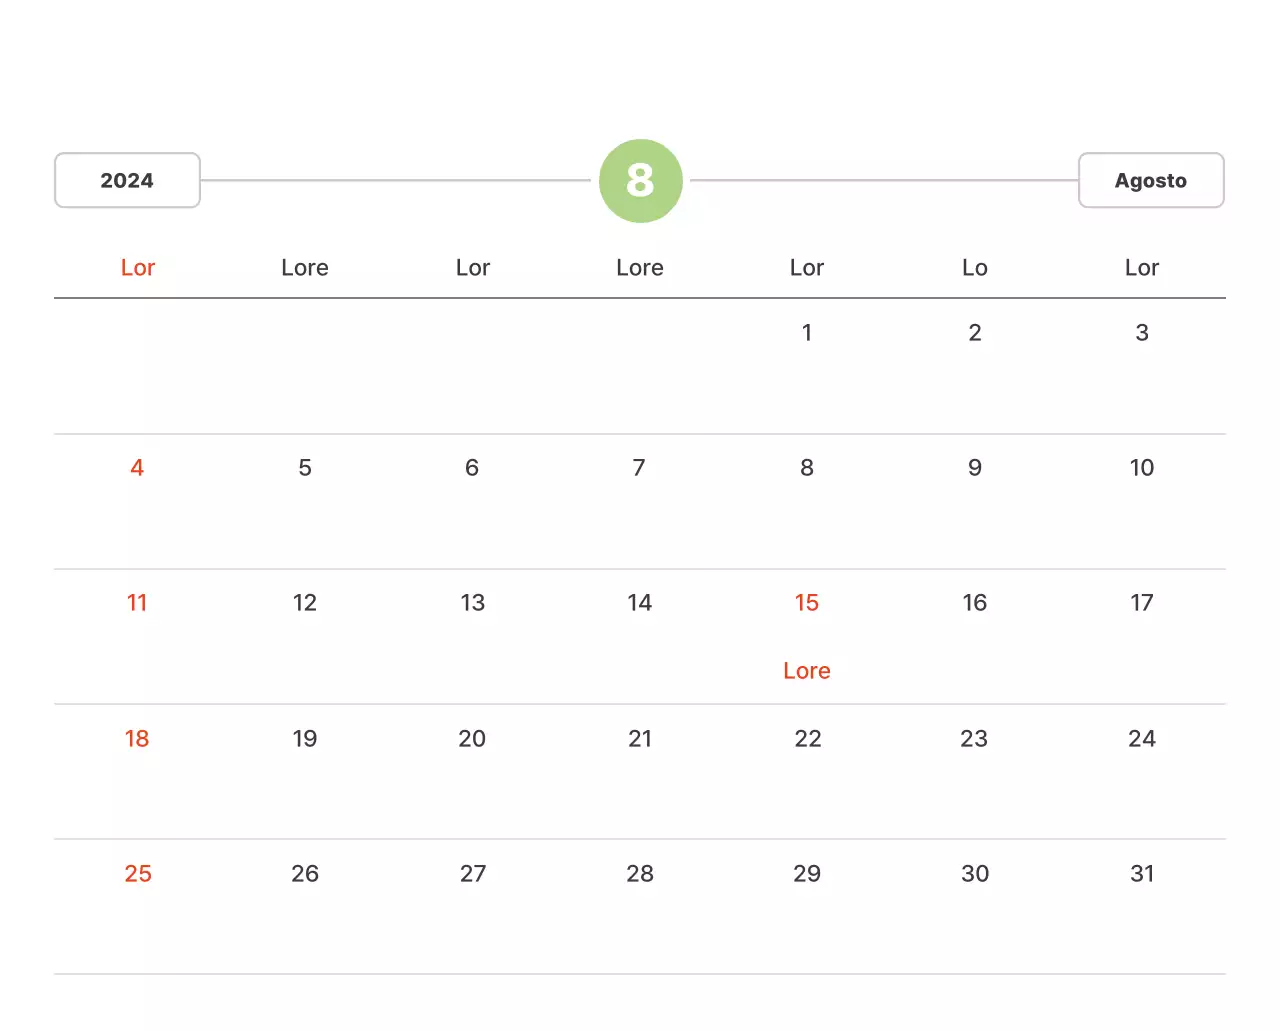This screenshot has height=1031, width=1280.
Task: Select day 31 in the calendar
Action: (x=1142, y=874)
